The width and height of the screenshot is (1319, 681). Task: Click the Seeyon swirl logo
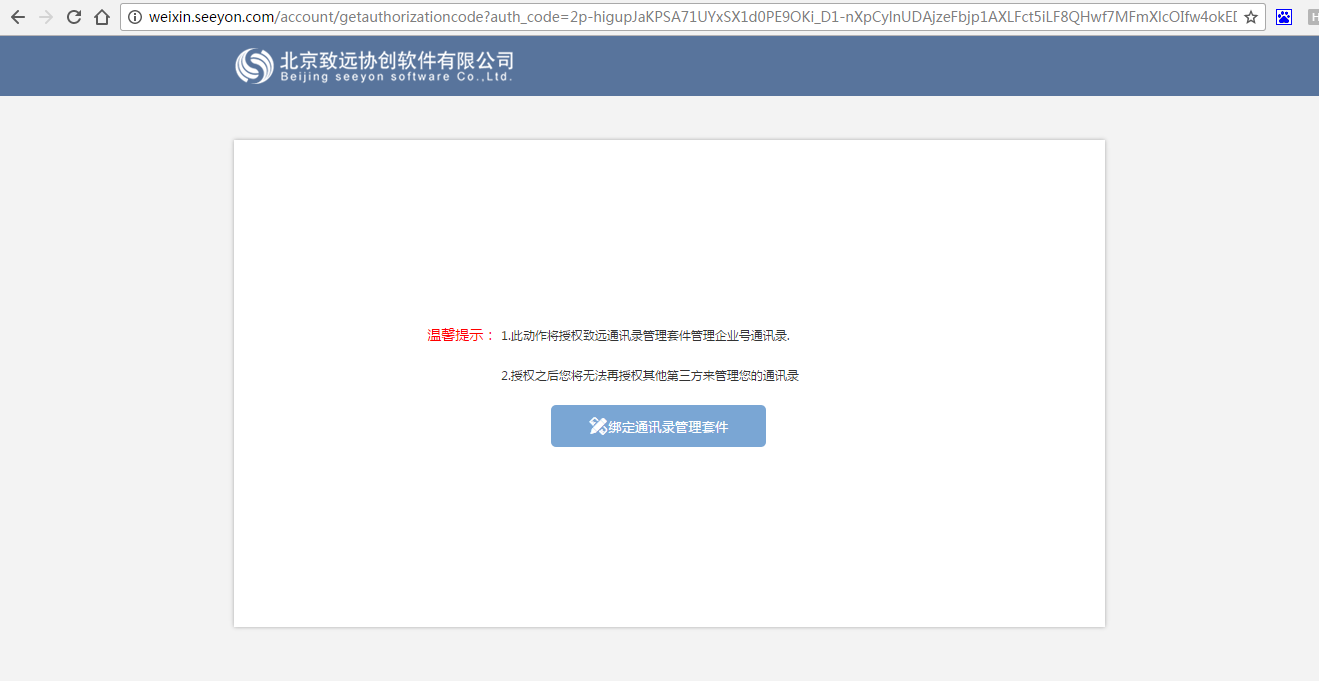(254, 66)
